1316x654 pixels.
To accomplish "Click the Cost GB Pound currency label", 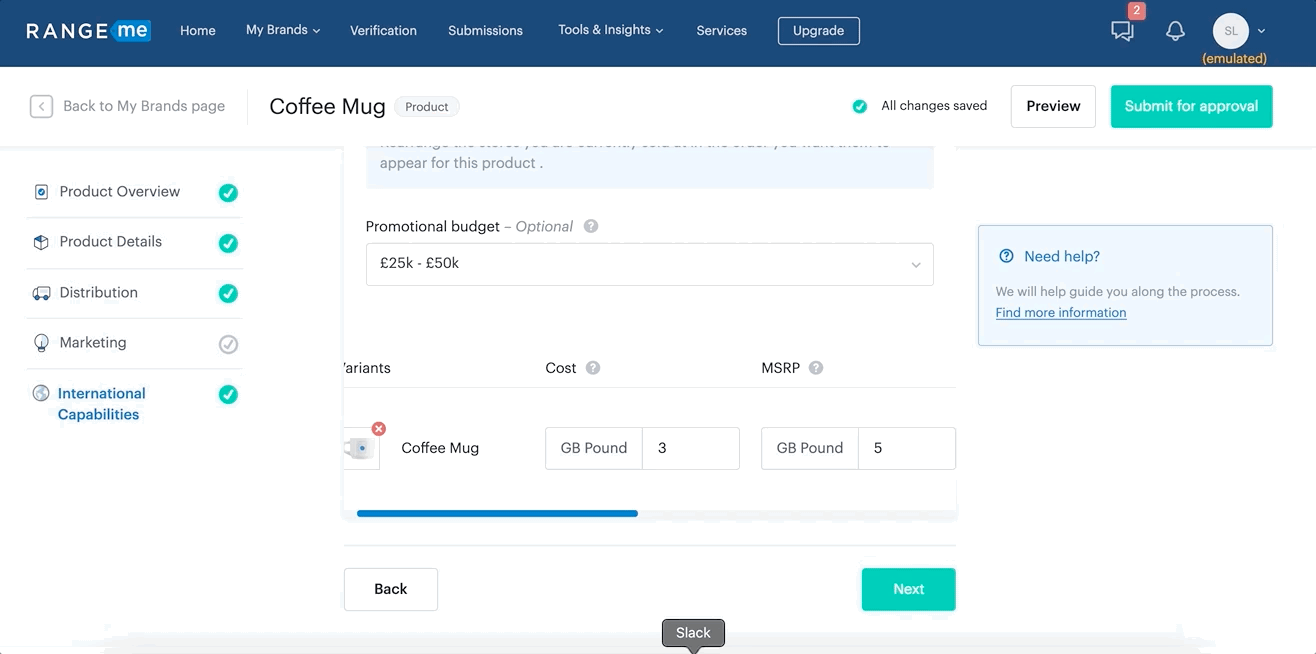I will [x=594, y=448].
